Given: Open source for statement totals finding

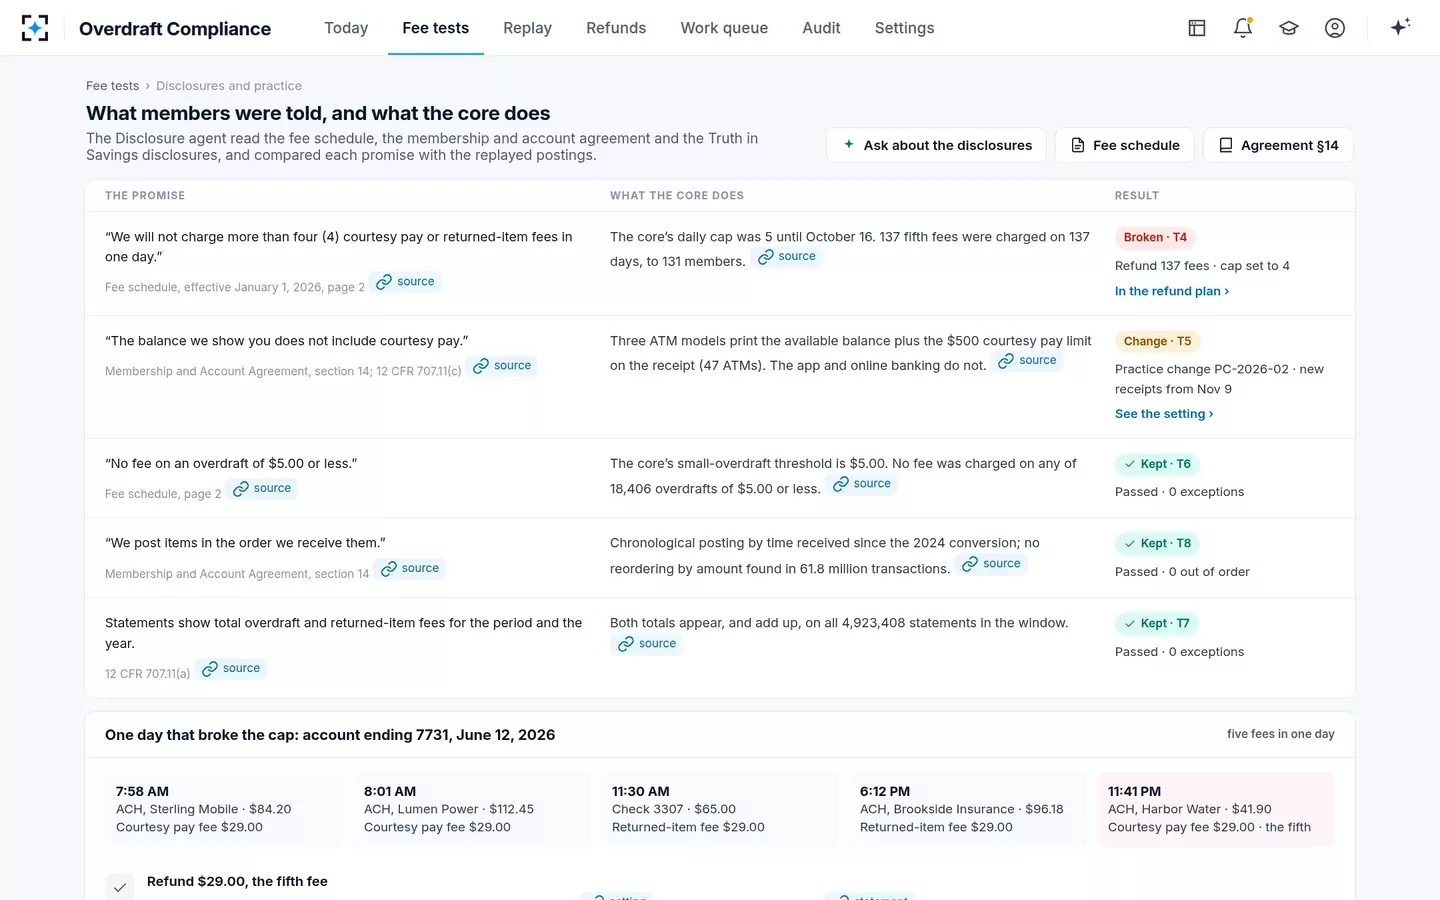Looking at the screenshot, I should tap(647, 644).
